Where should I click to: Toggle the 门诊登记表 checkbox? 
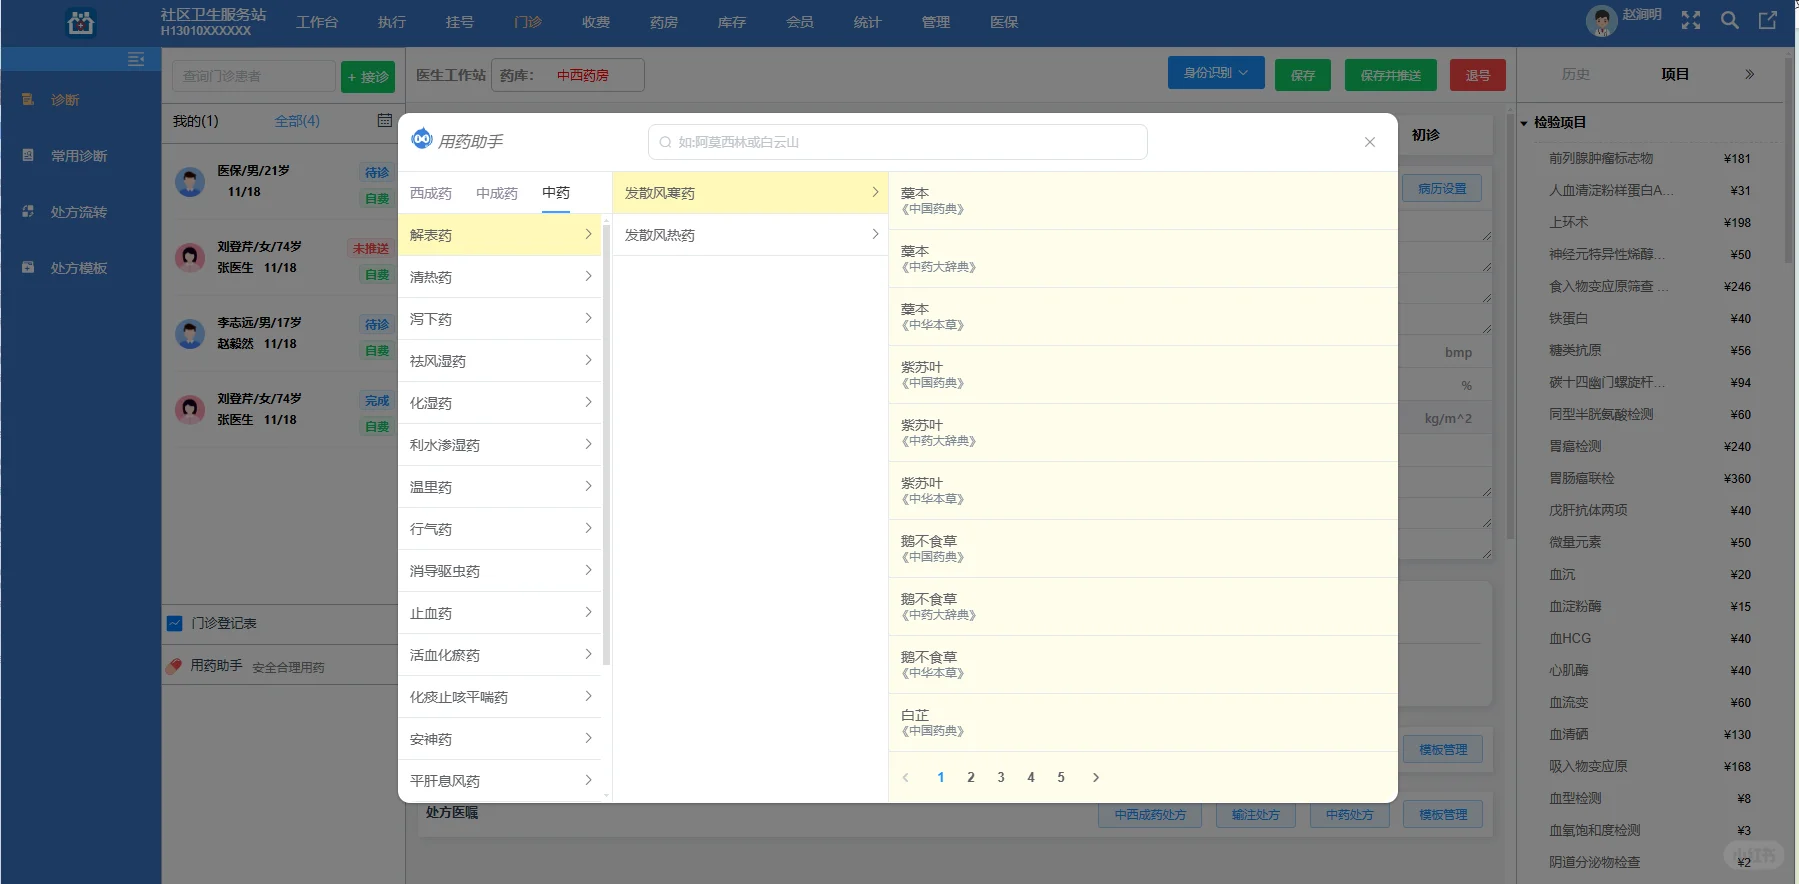coord(175,623)
